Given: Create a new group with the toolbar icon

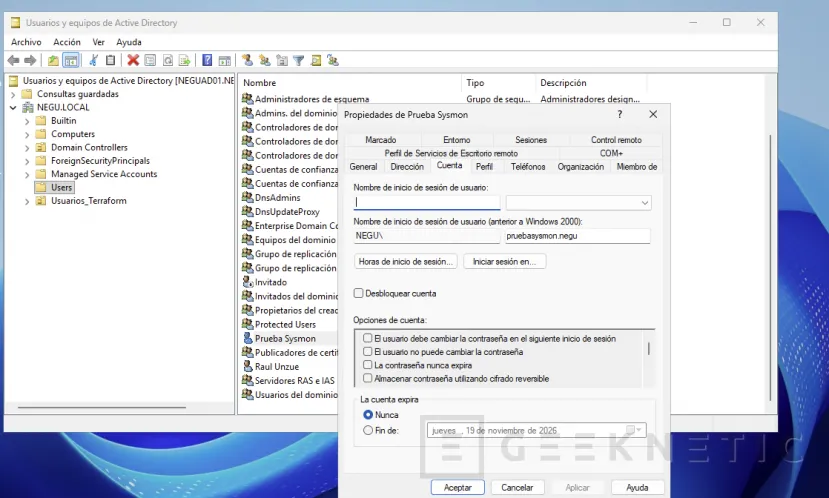Looking at the screenshot, I should point(264,61).
